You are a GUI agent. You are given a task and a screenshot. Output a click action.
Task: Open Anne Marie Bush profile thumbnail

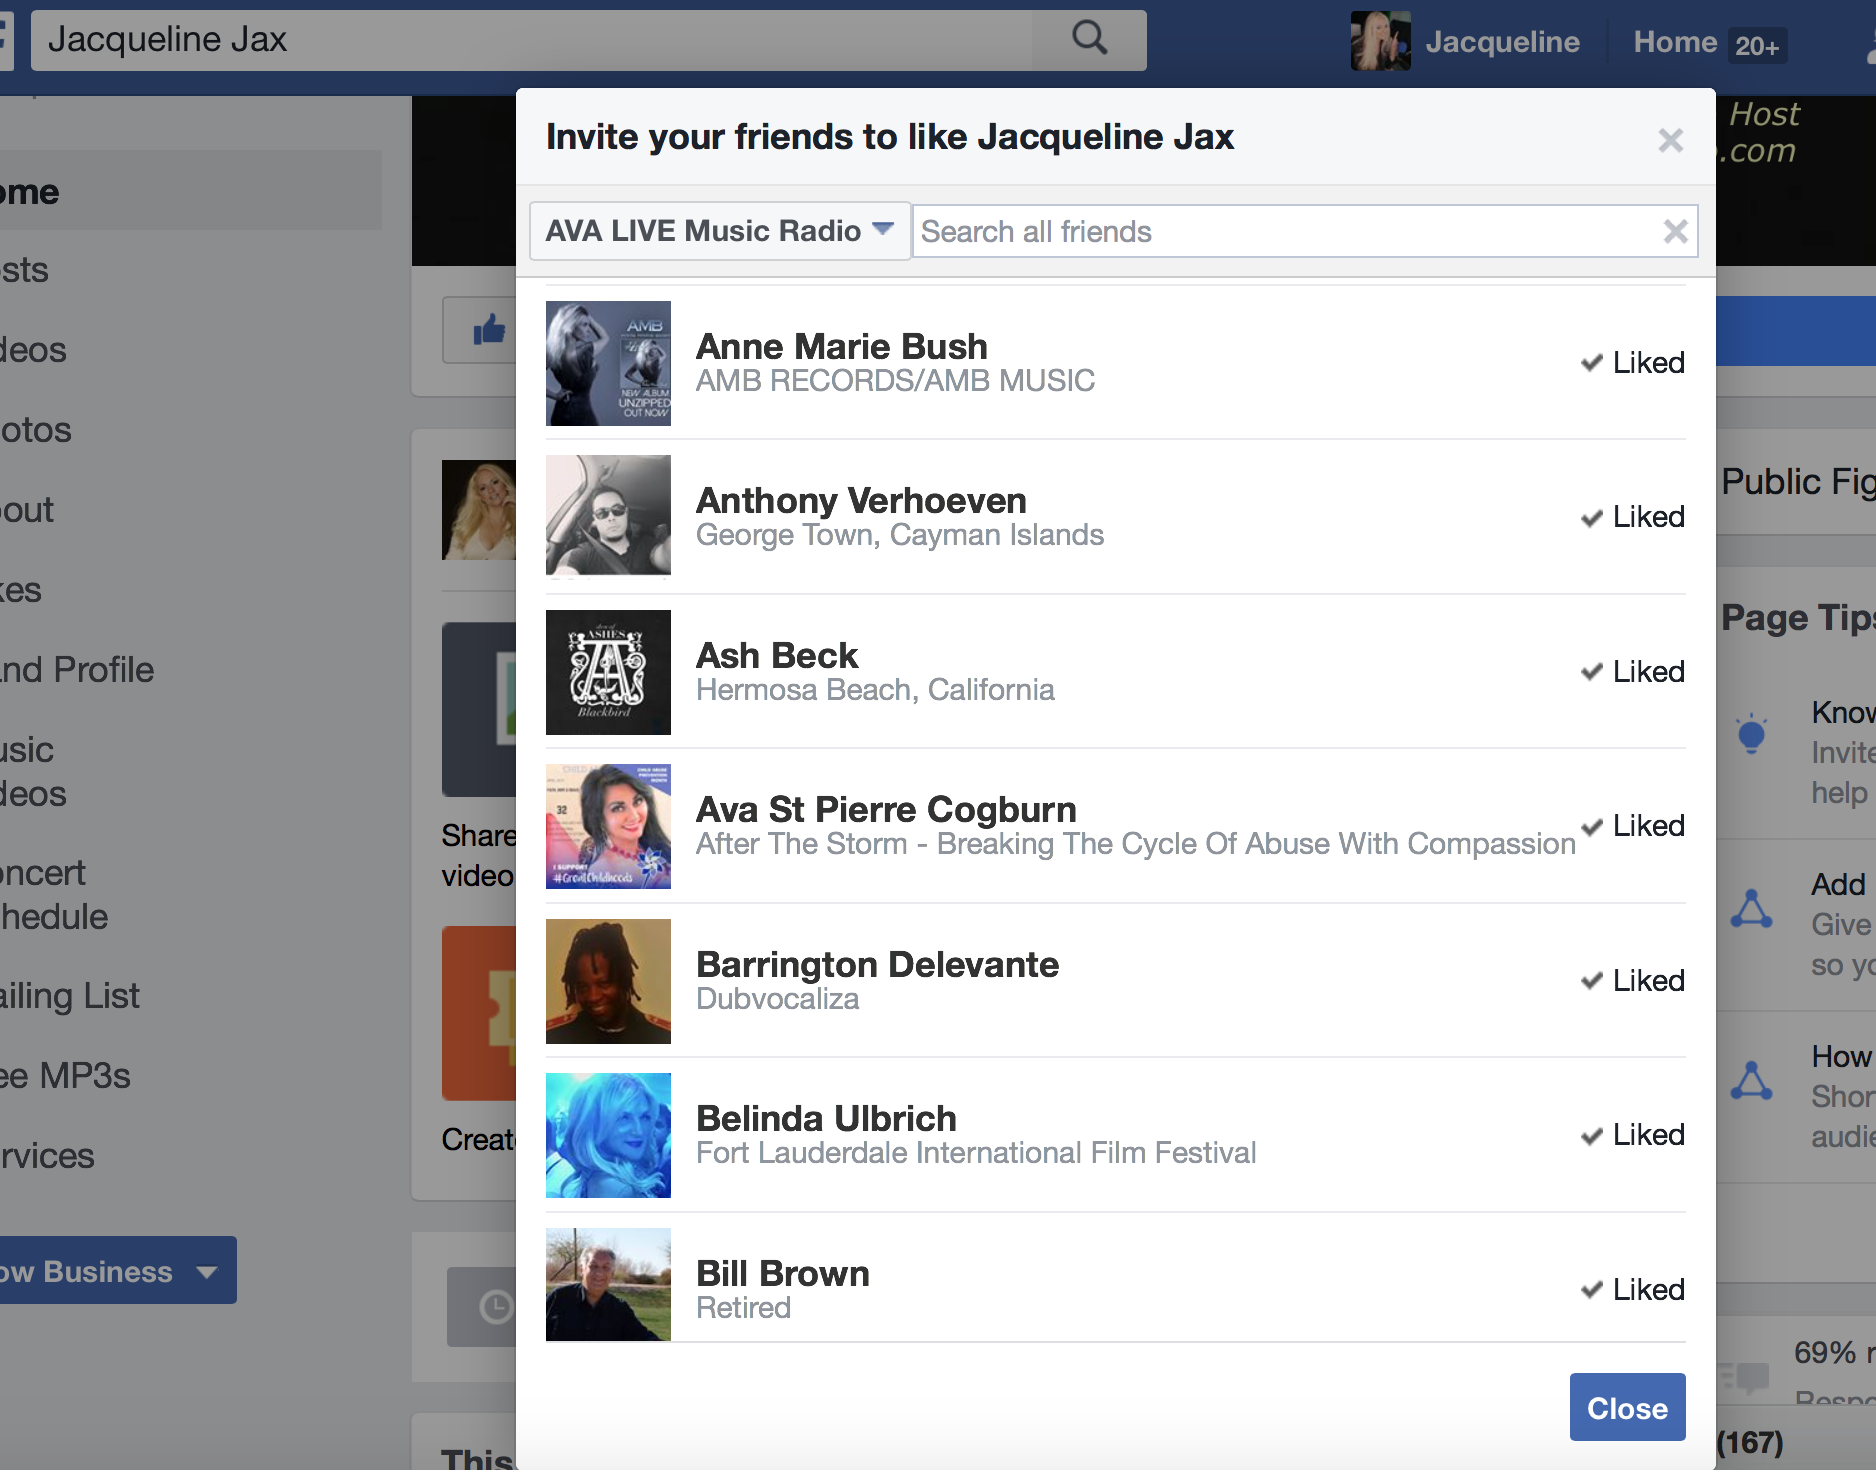(x=608, y=363)
